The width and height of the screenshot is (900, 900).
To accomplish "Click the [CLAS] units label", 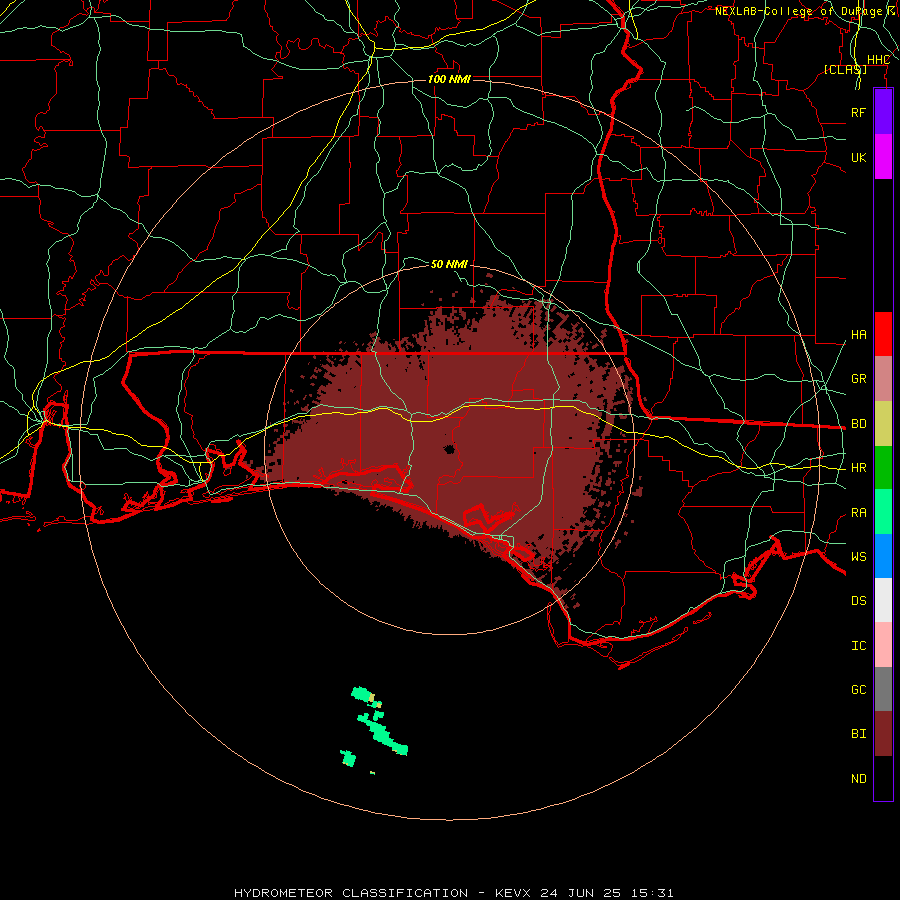I will (x=845, y=69).
